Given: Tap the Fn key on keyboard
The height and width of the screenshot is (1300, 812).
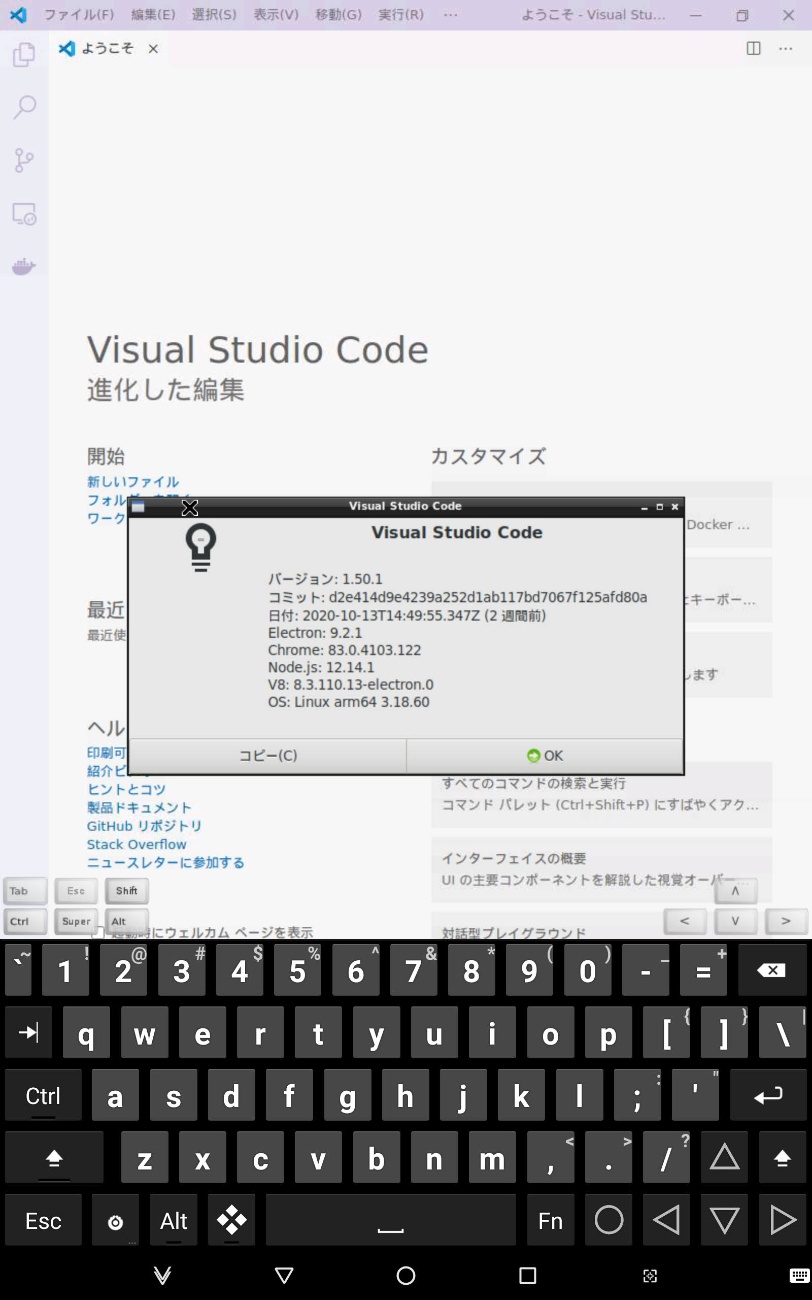Looking at the screenshot, I should 550,1220.
